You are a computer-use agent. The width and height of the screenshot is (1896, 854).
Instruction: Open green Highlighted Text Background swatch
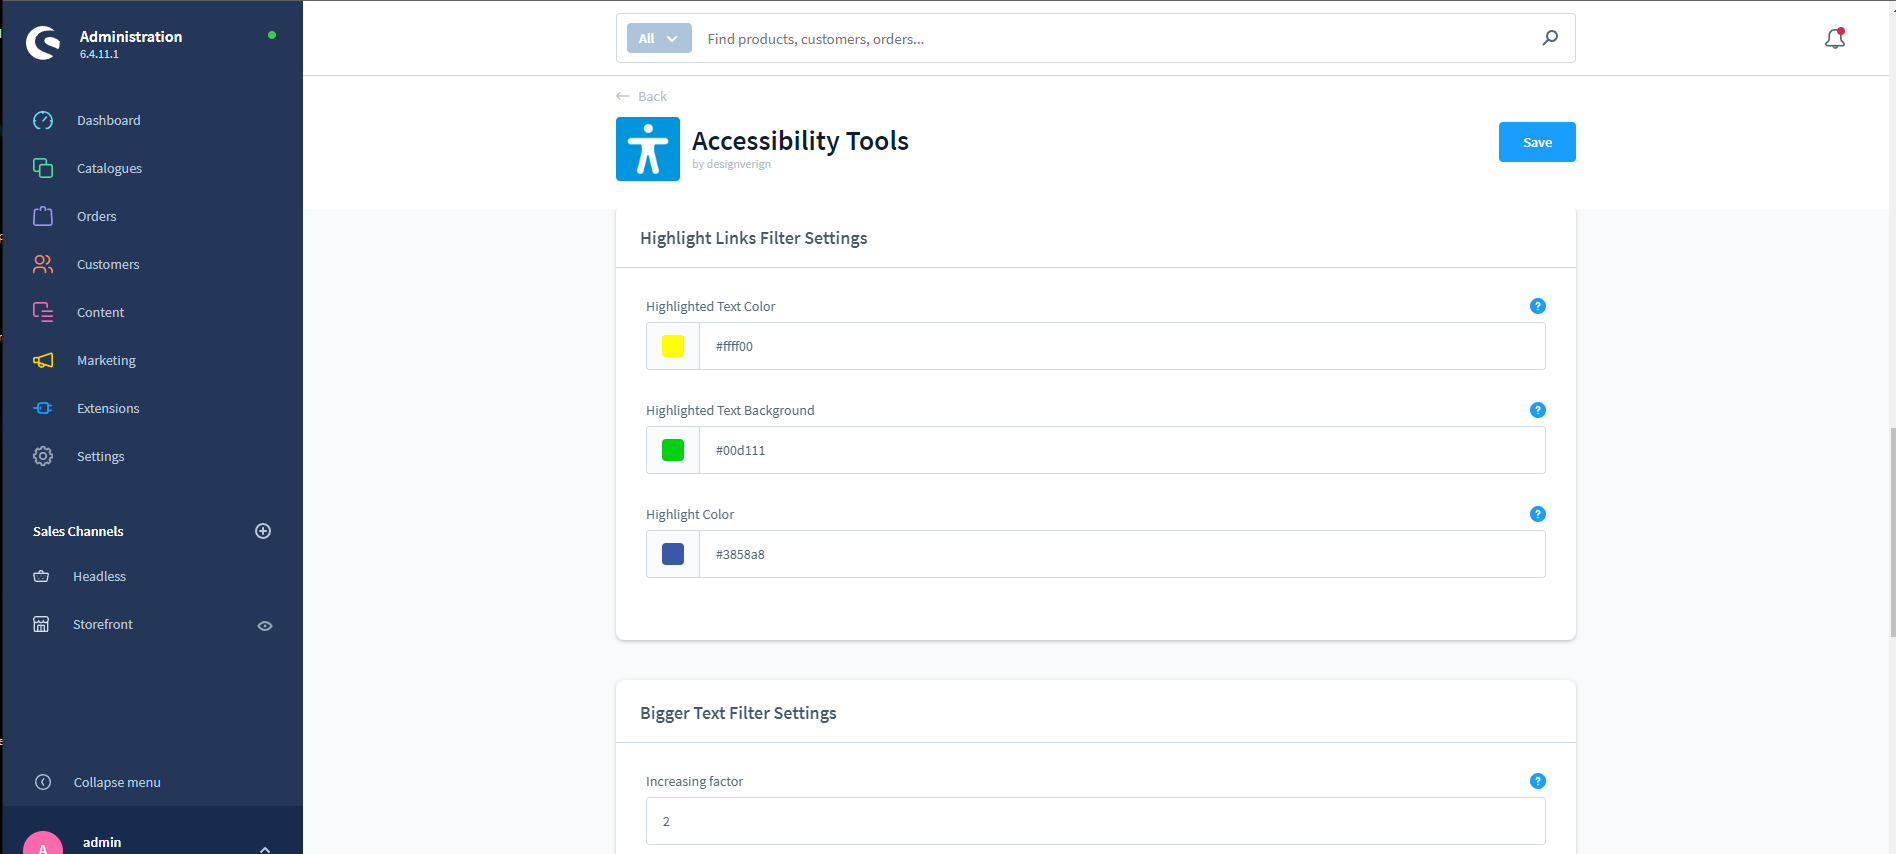pos(673,450)
